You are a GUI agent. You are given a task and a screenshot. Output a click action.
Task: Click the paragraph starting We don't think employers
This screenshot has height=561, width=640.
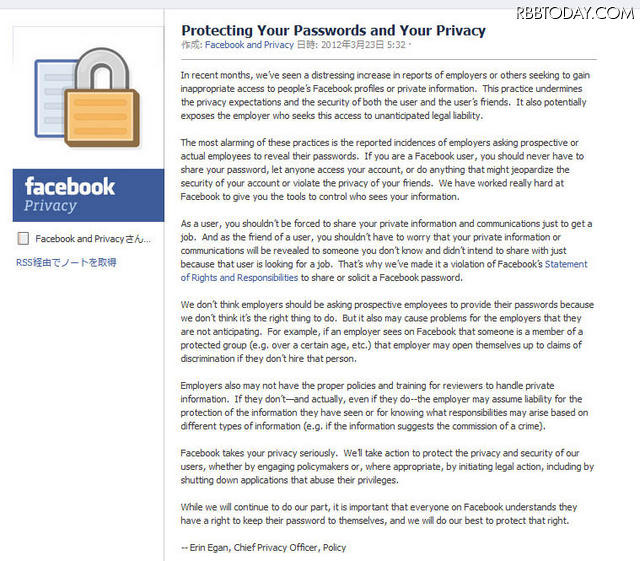(x=386, y=330)
